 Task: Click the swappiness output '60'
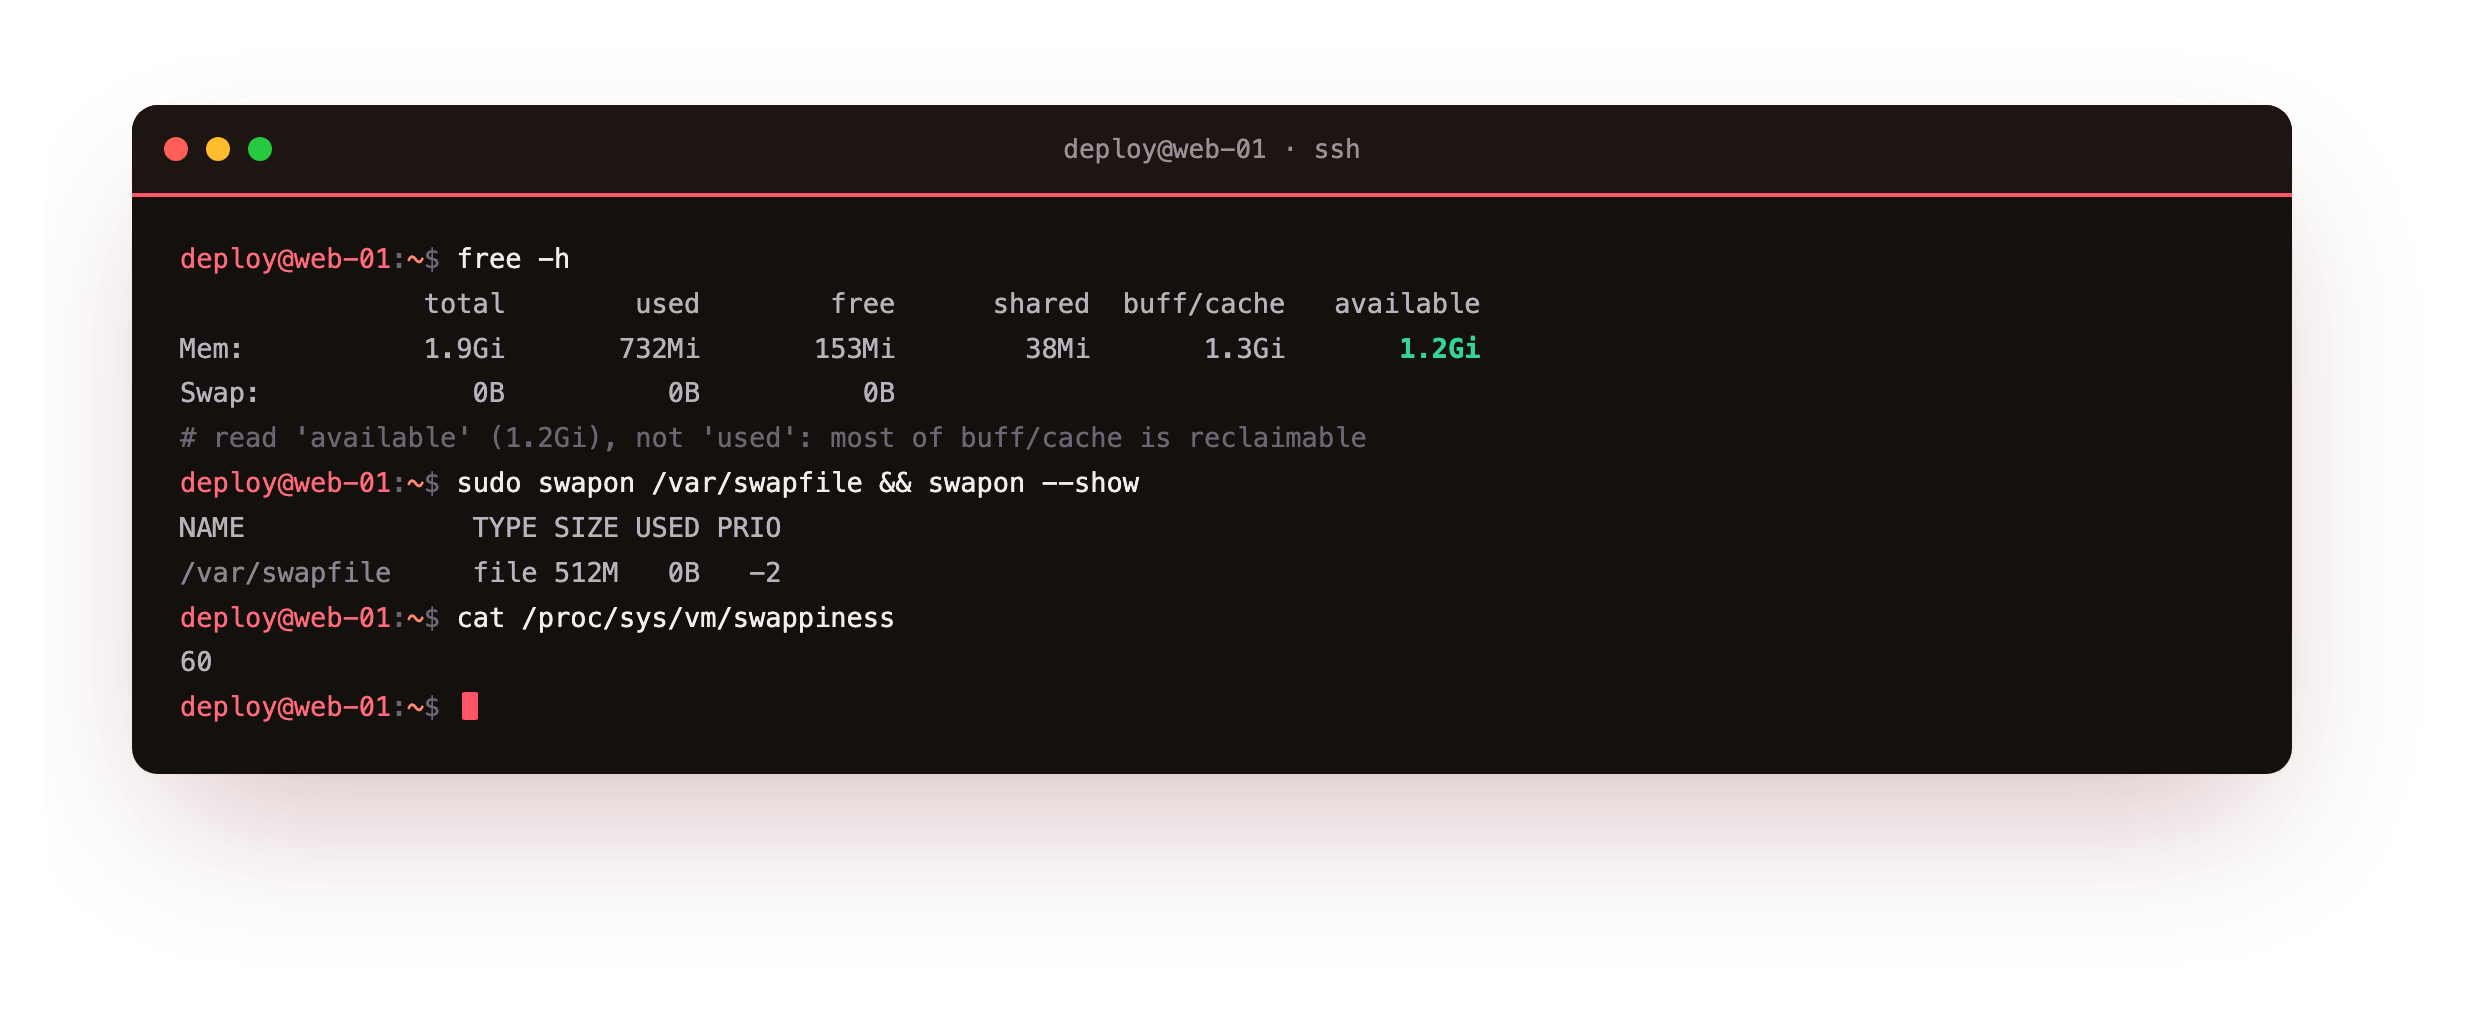tap(195, 661)
